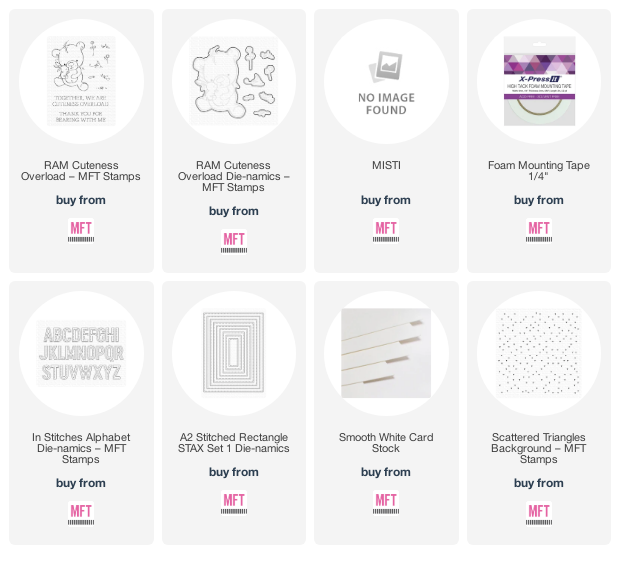620x565 pixels.
Task: Open the alphabet die letters thumbnail
Action: (81, 353)
